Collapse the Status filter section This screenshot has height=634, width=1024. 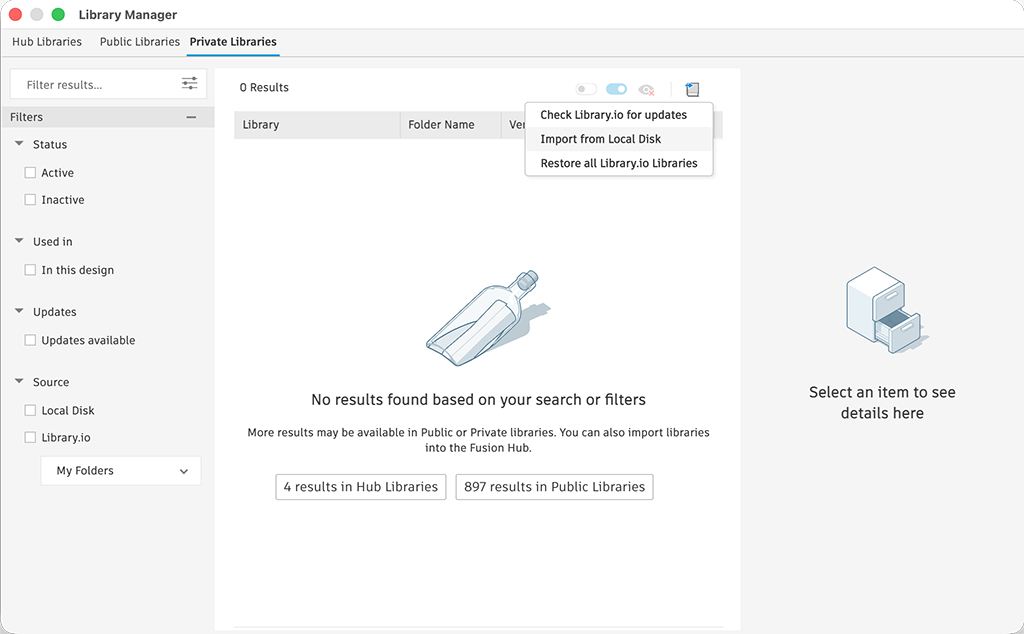(x=19, y=144)
